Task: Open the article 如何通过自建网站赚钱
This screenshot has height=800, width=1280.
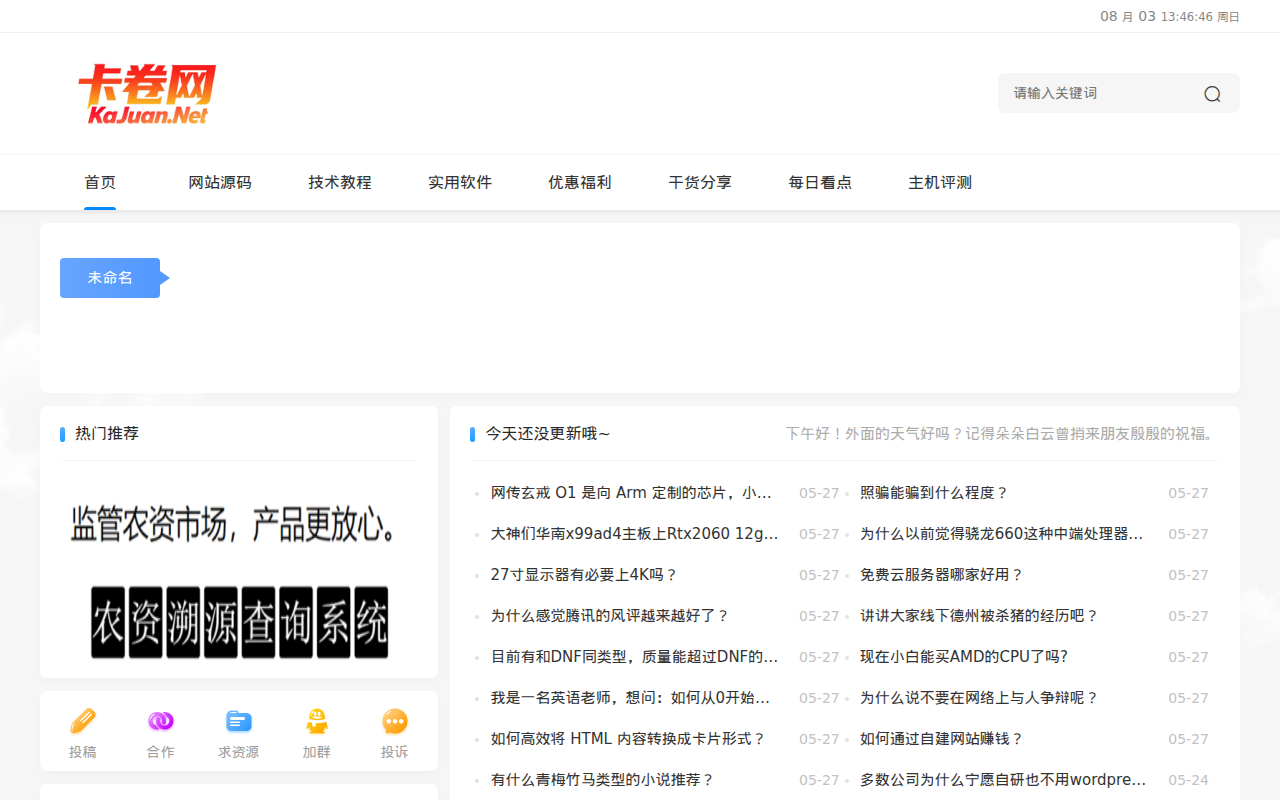Action: (938, 738)
